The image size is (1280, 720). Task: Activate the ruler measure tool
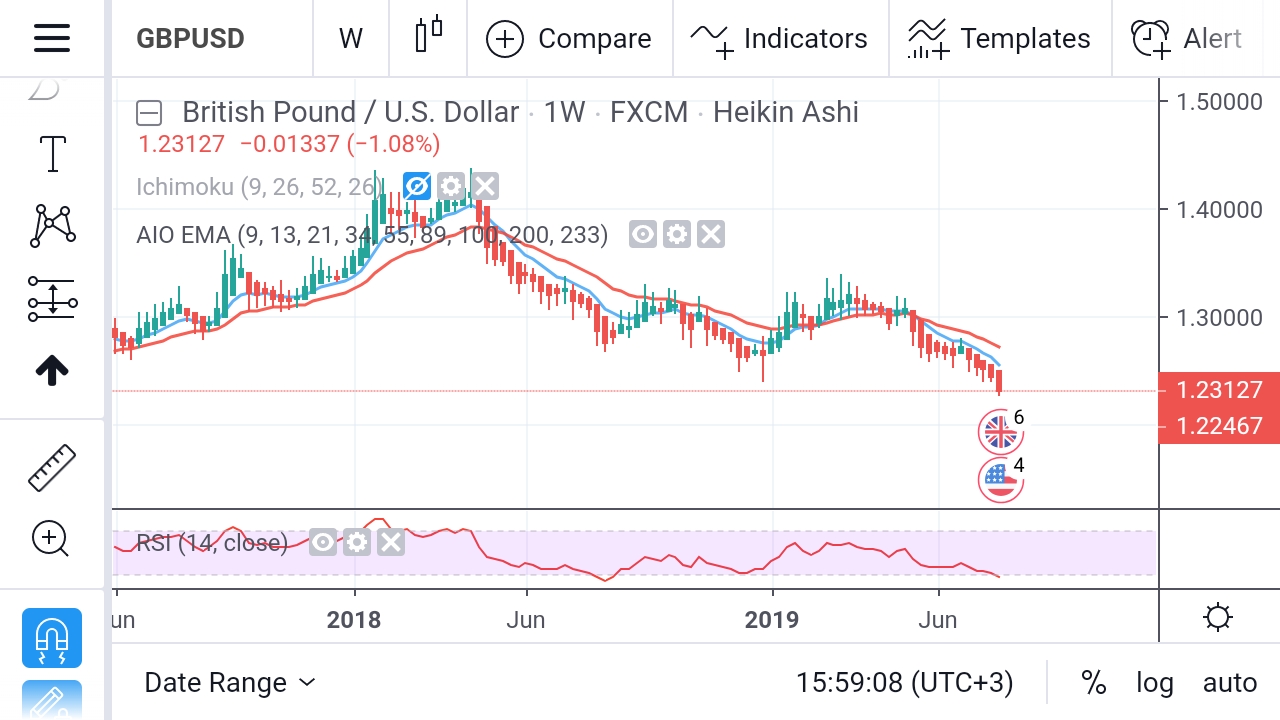click(x=52, y=467)
